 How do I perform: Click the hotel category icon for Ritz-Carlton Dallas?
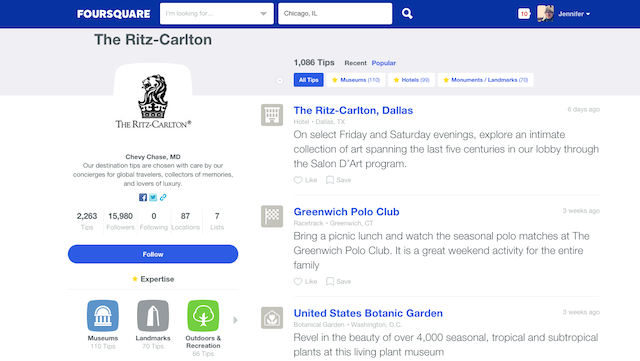[x=272, y=115]
